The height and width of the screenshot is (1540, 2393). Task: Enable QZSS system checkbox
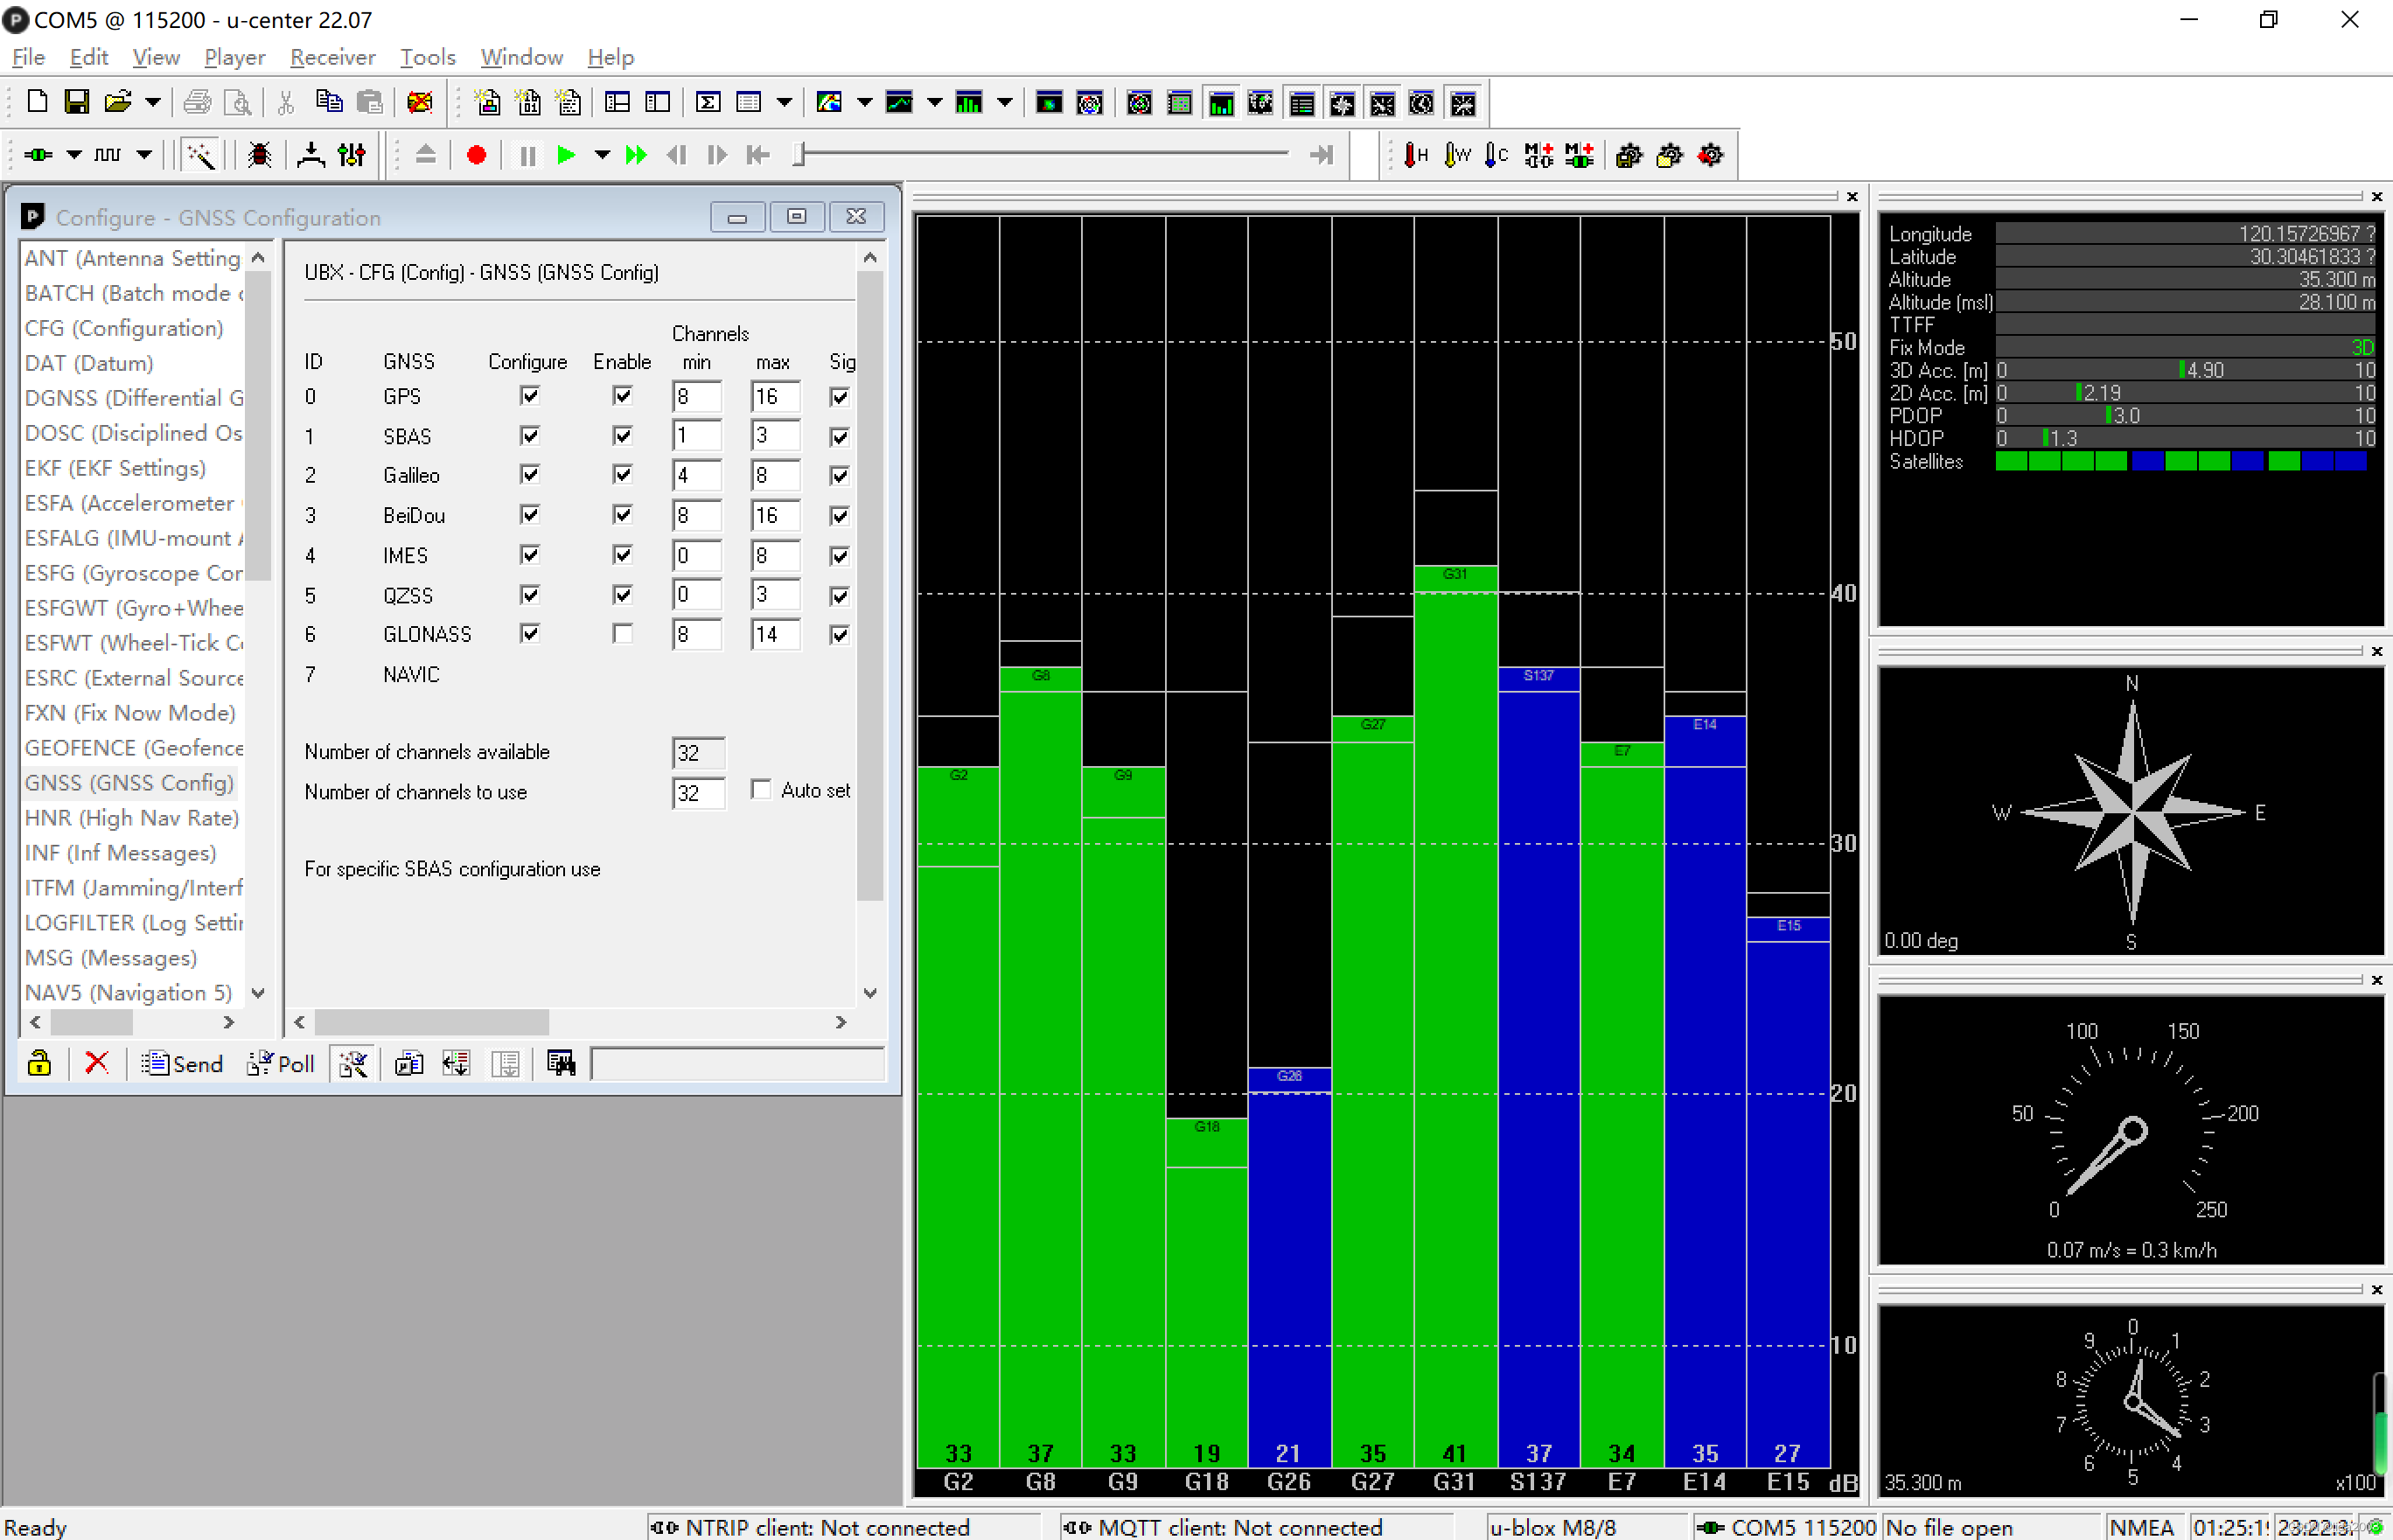(x=621, y=595)
